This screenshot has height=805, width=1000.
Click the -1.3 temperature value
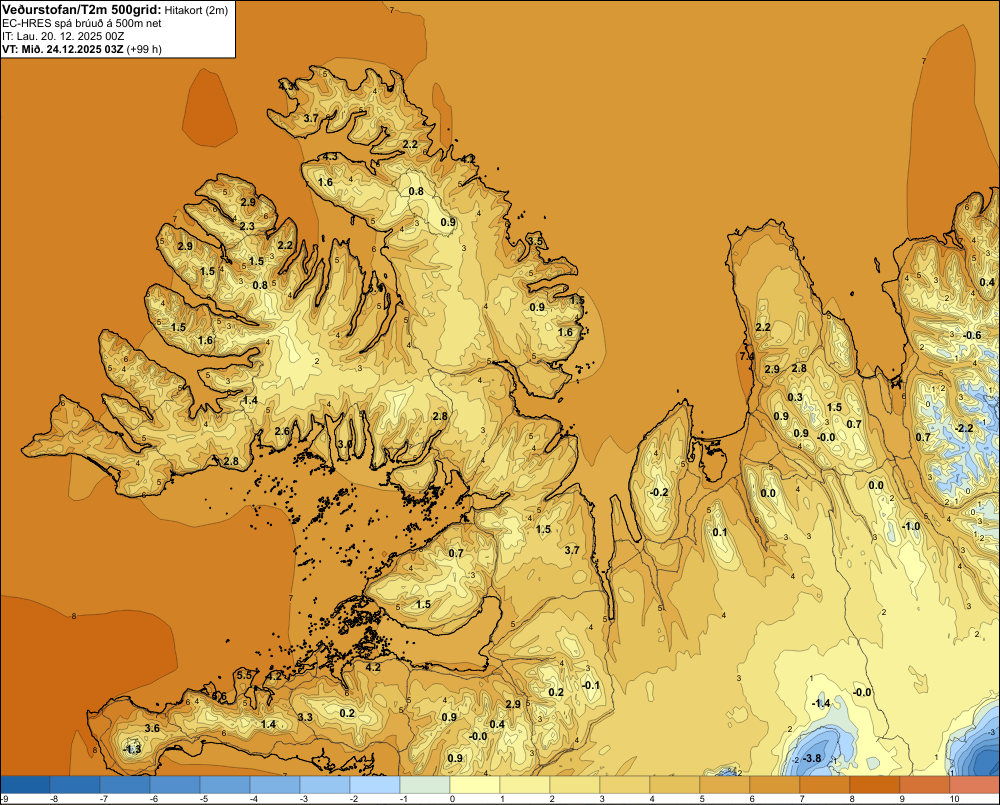click(x=132, y=750)
